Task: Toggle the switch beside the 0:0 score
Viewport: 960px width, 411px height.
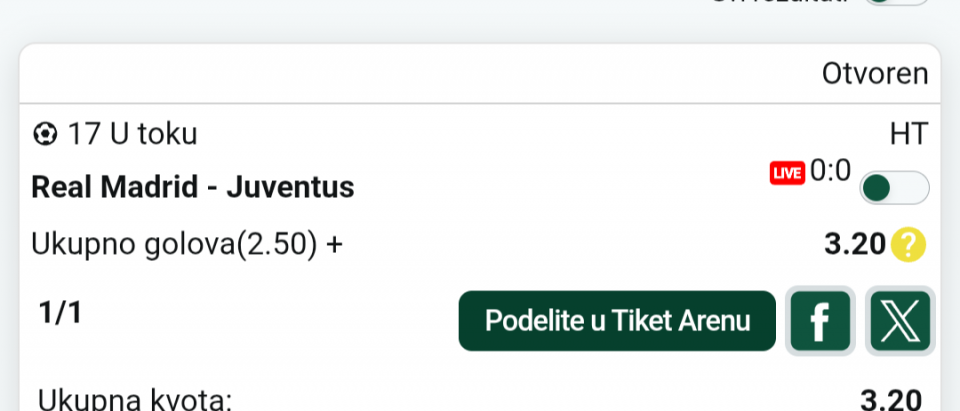Action: click(893, 188)
